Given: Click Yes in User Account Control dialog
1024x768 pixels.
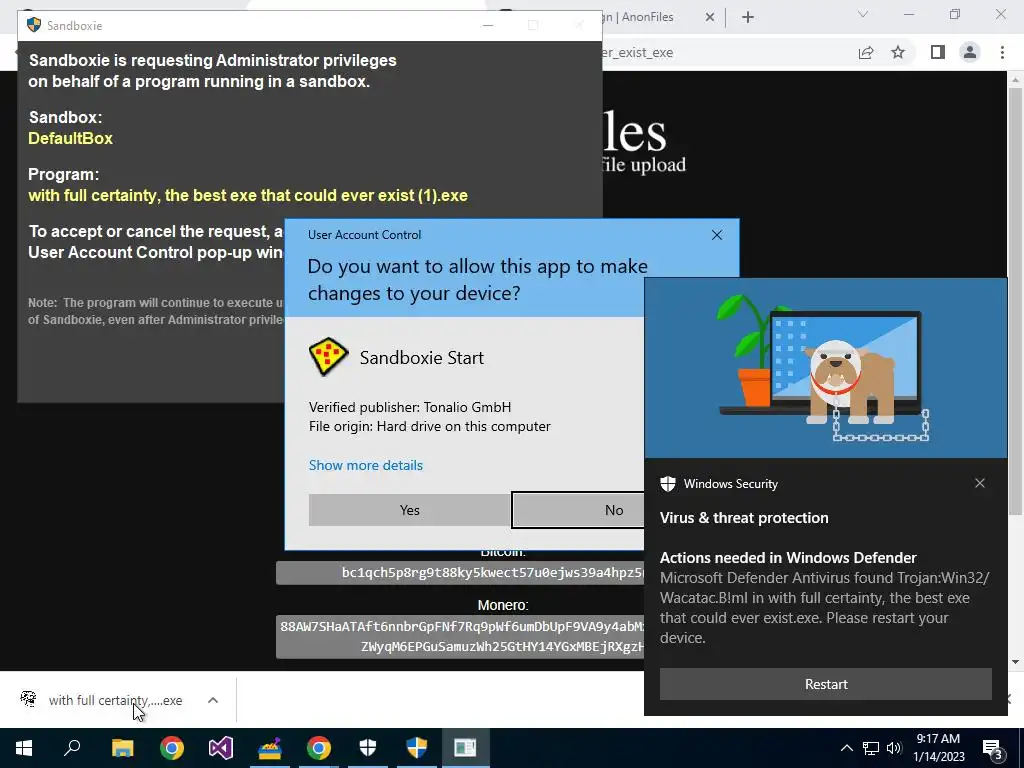Looking at the screenshot, I should pos(409,510).
